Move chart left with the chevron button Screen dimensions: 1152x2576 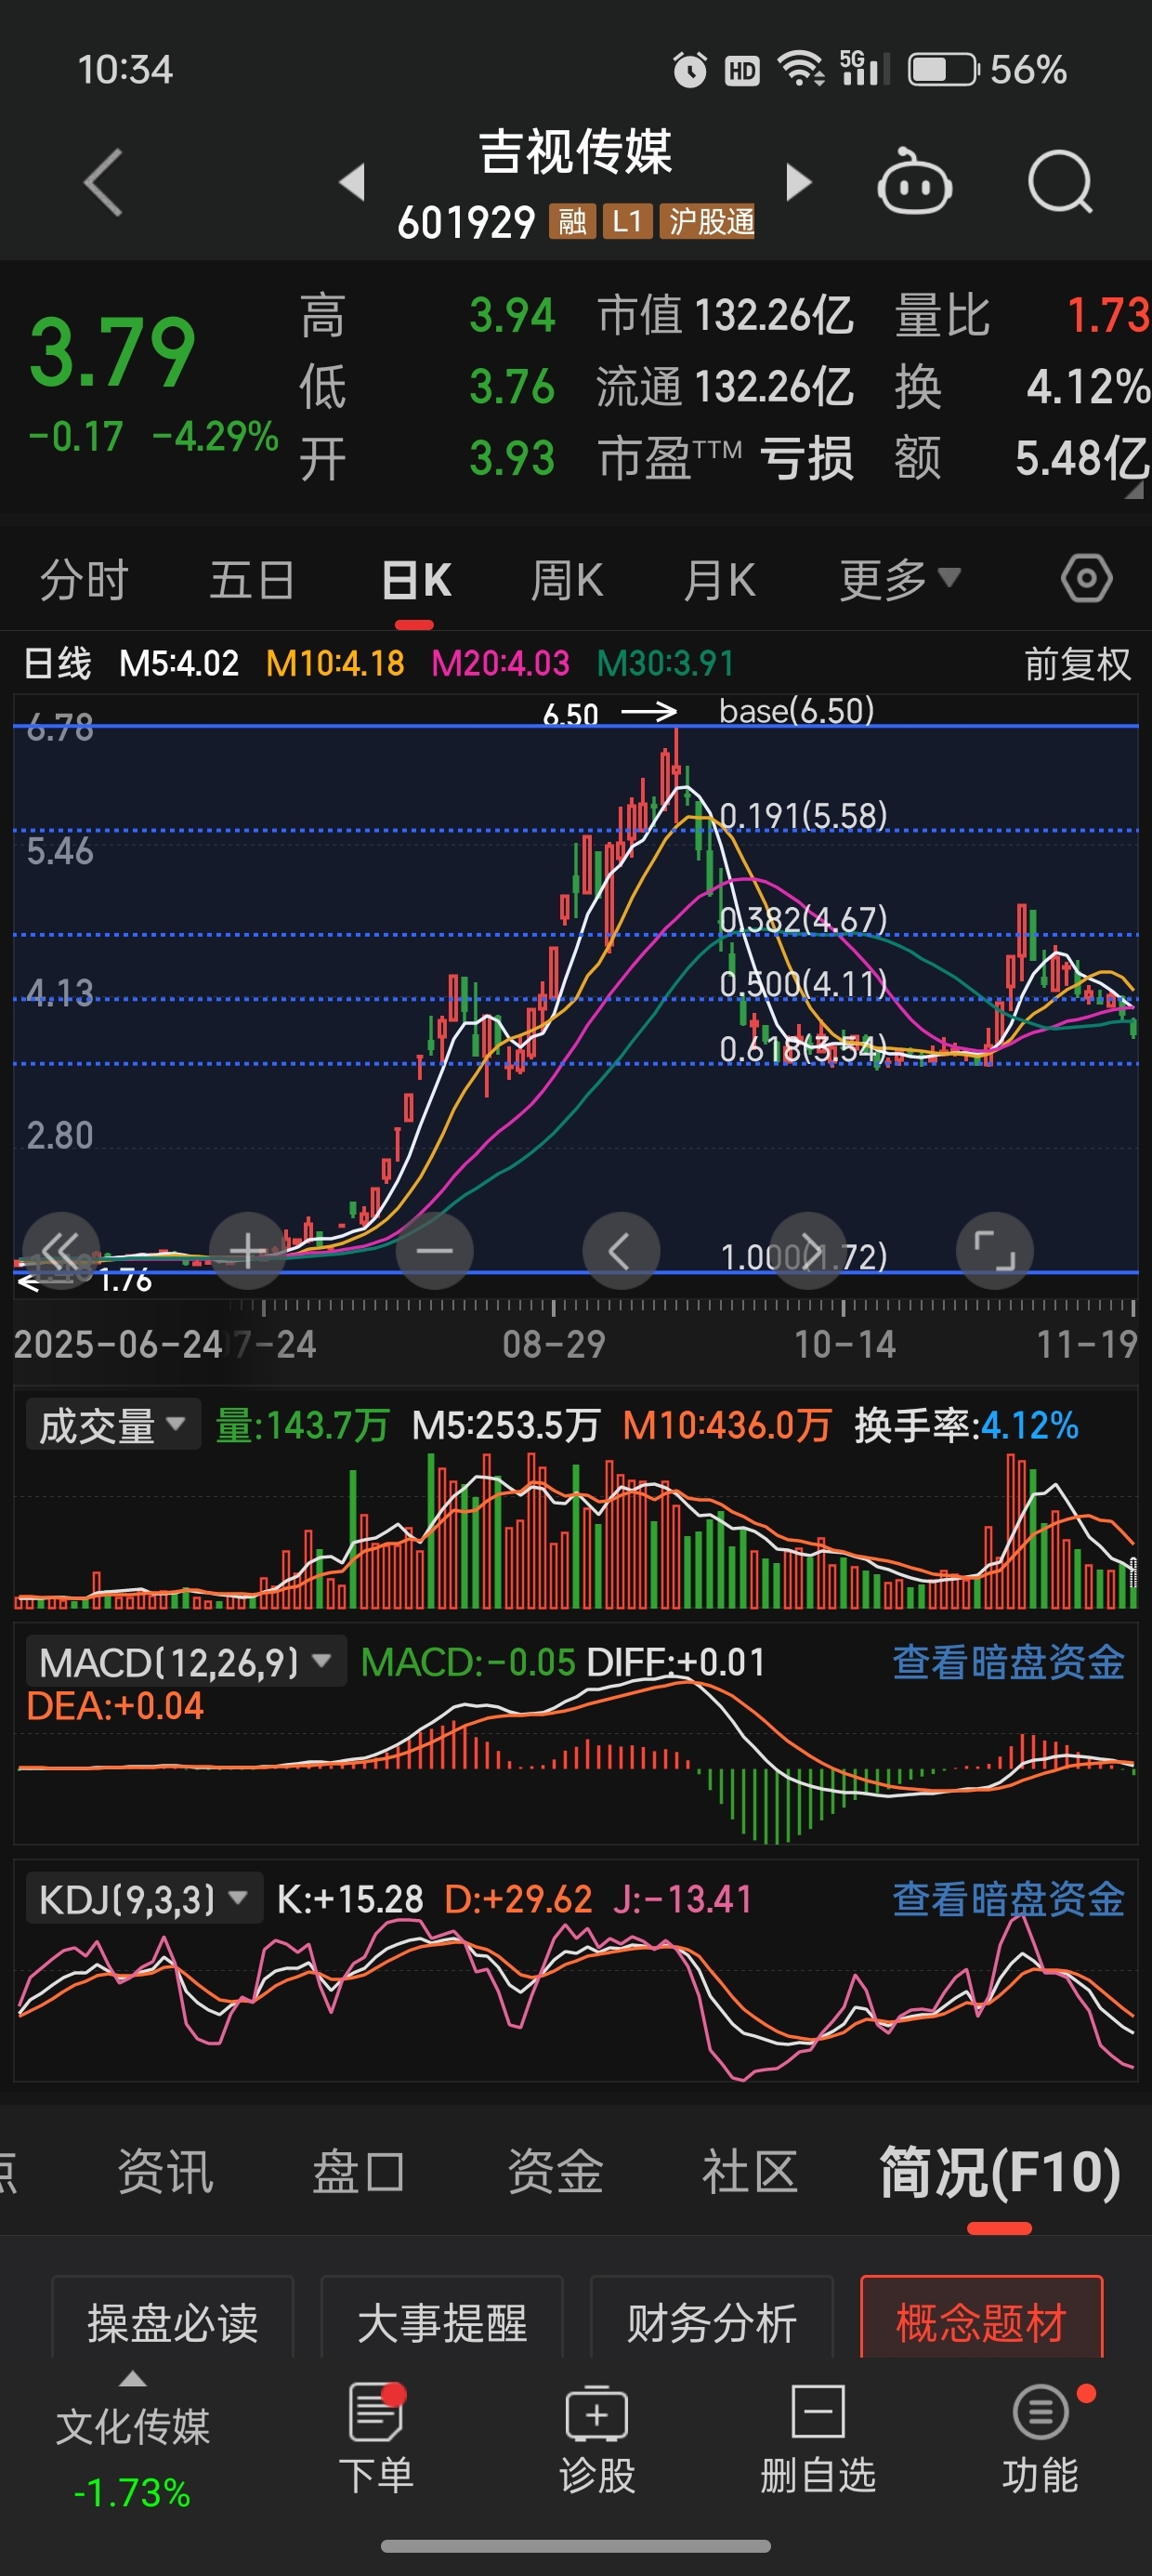pyautogui.click(x=621, y=1250)
